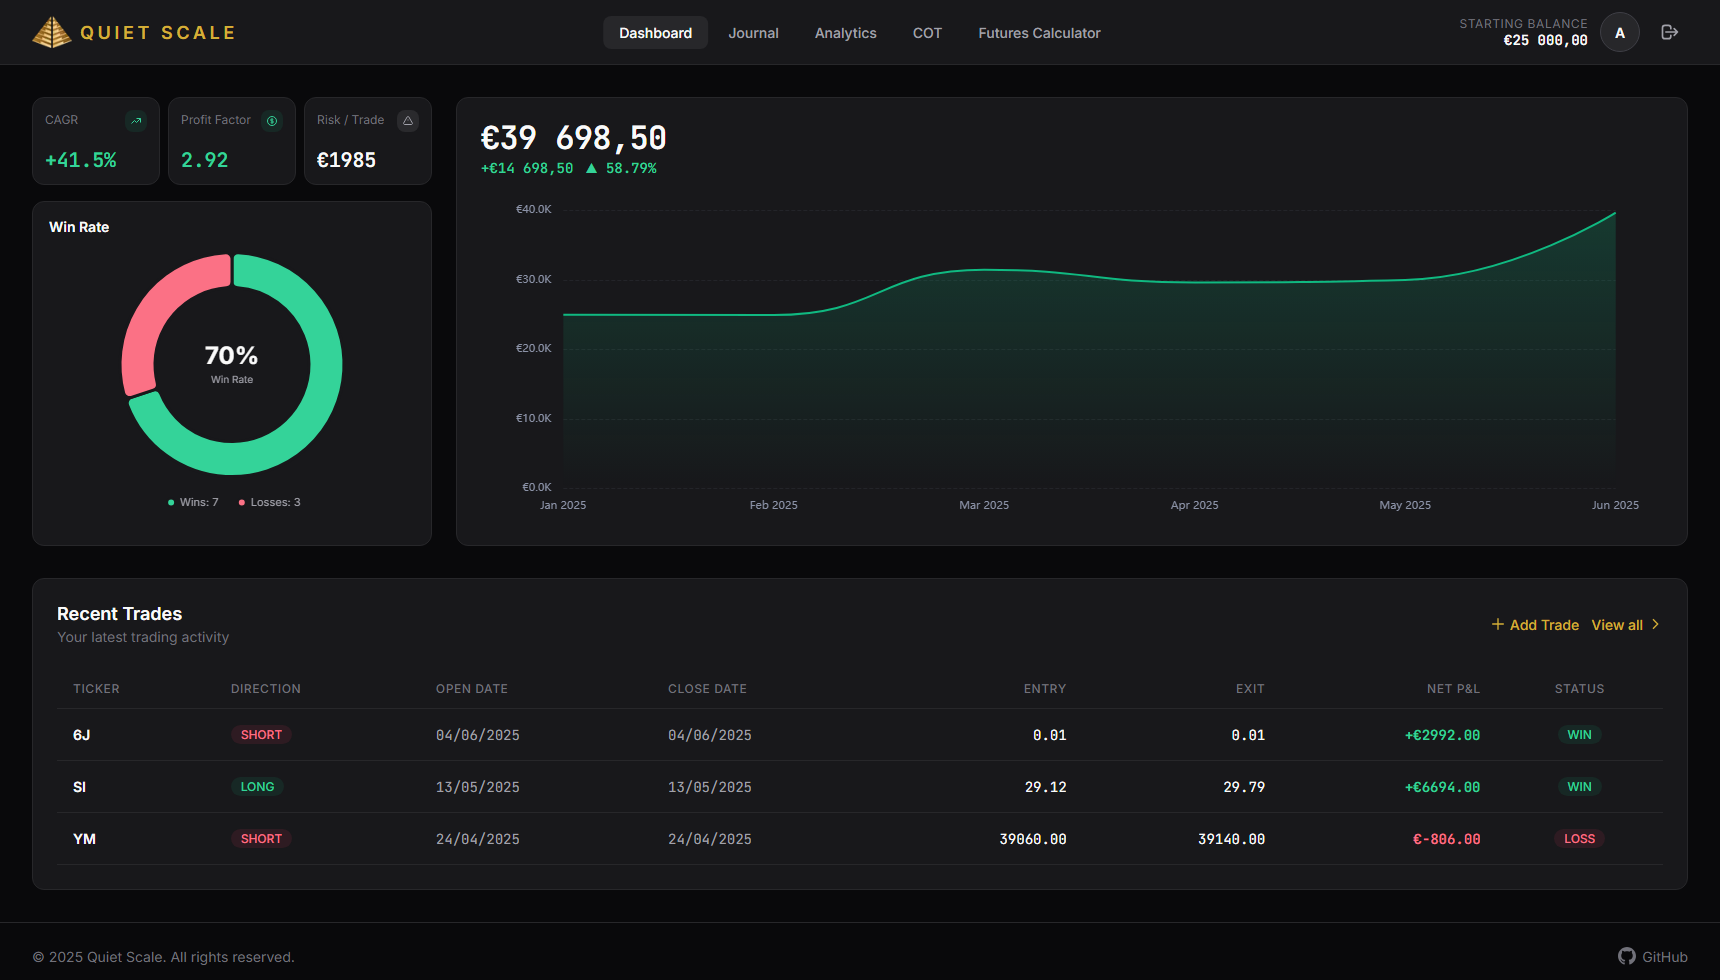Open the Profit Factor info icon
Screen dimensions: 1720x980
coord(271,120)
